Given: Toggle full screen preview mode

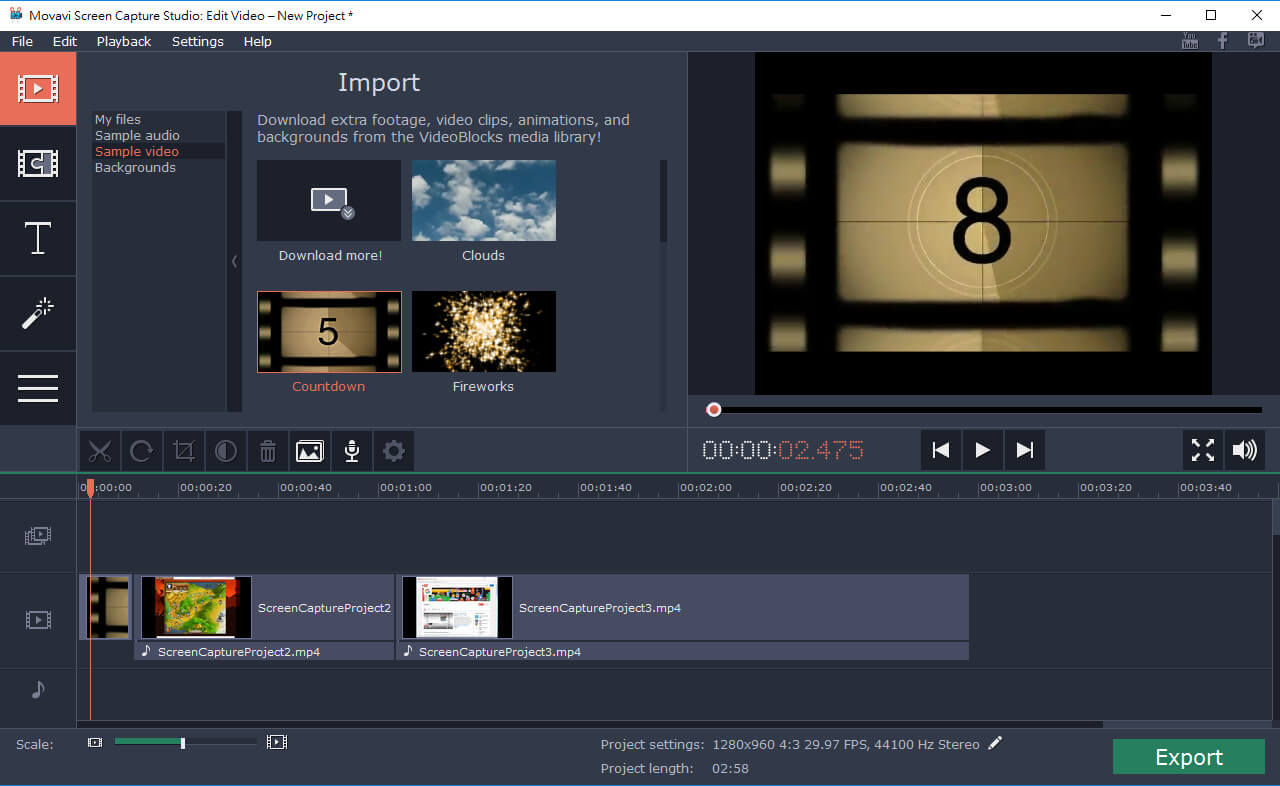Looking at the screenshot, I should click(1202, 450).
